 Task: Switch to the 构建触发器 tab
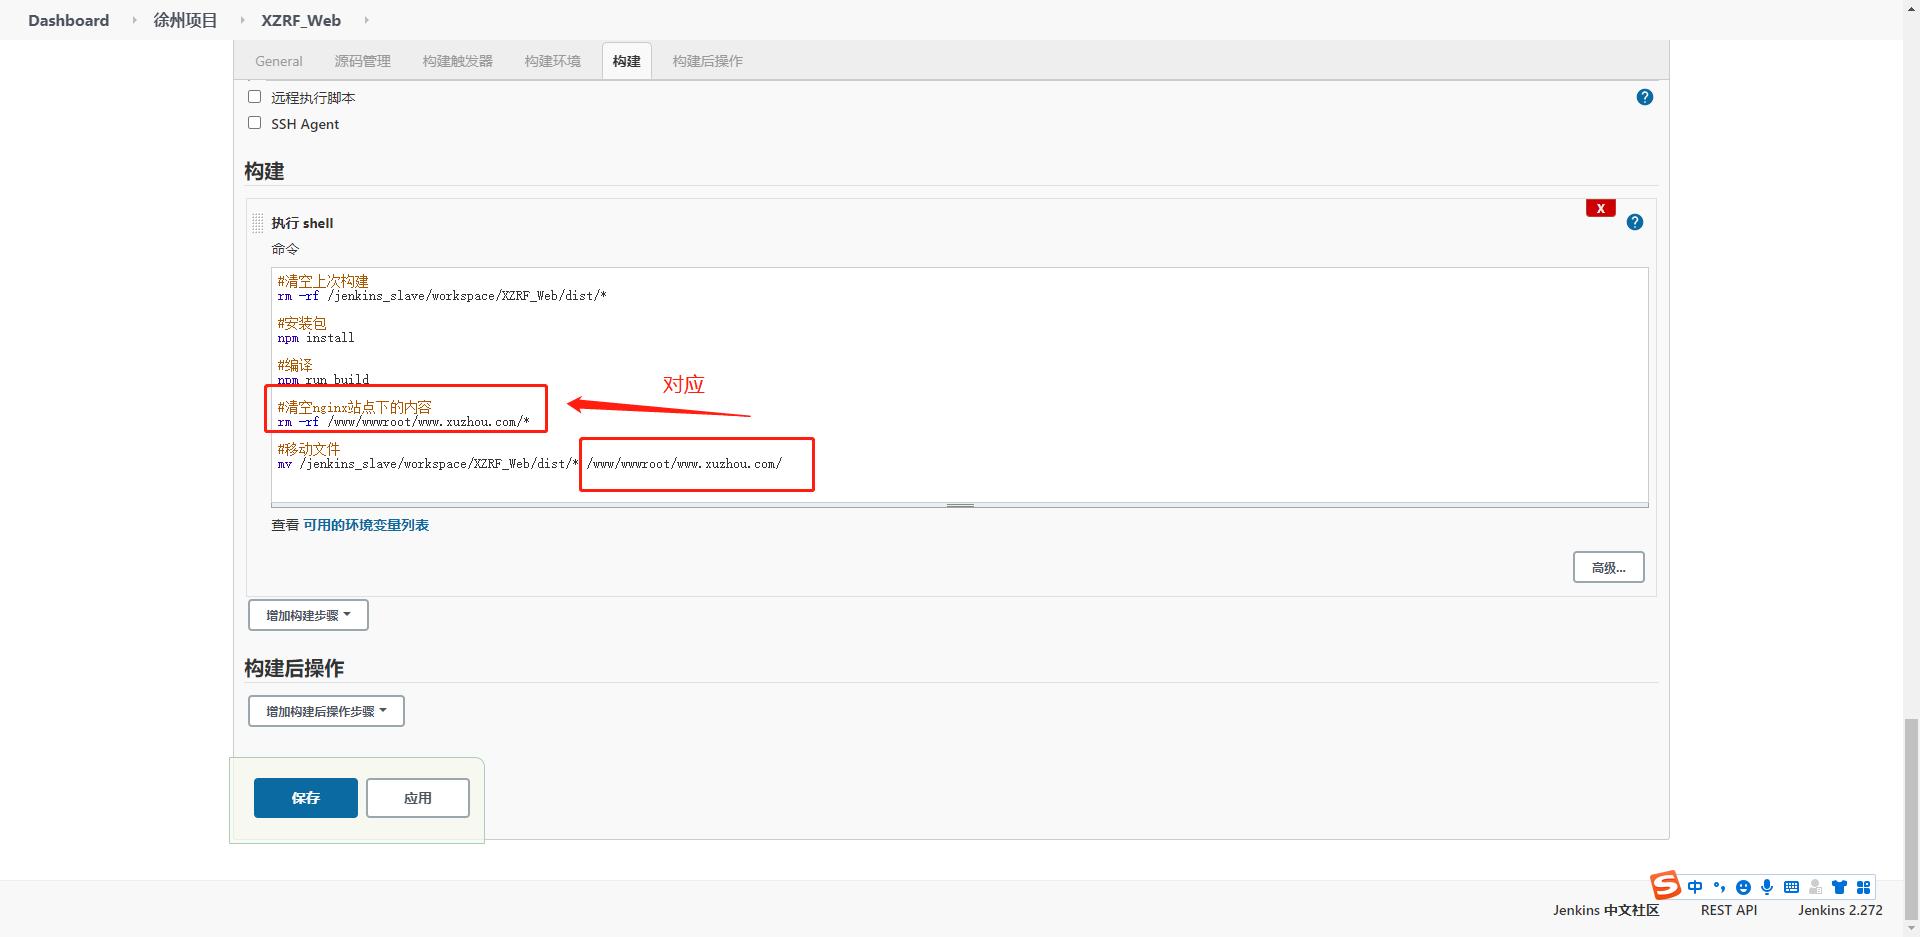tap(457, 61)
